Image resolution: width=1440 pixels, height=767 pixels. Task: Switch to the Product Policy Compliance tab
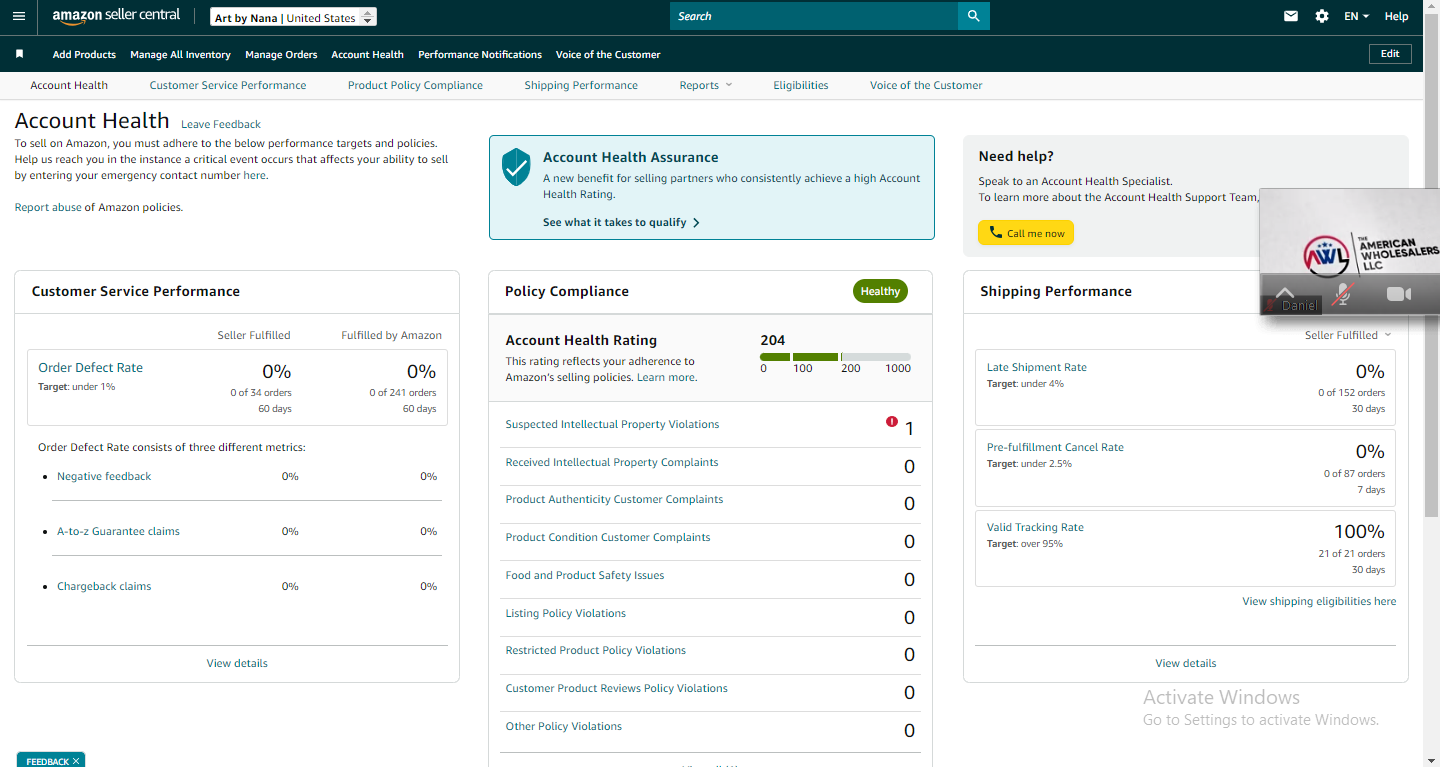[415, 85]
